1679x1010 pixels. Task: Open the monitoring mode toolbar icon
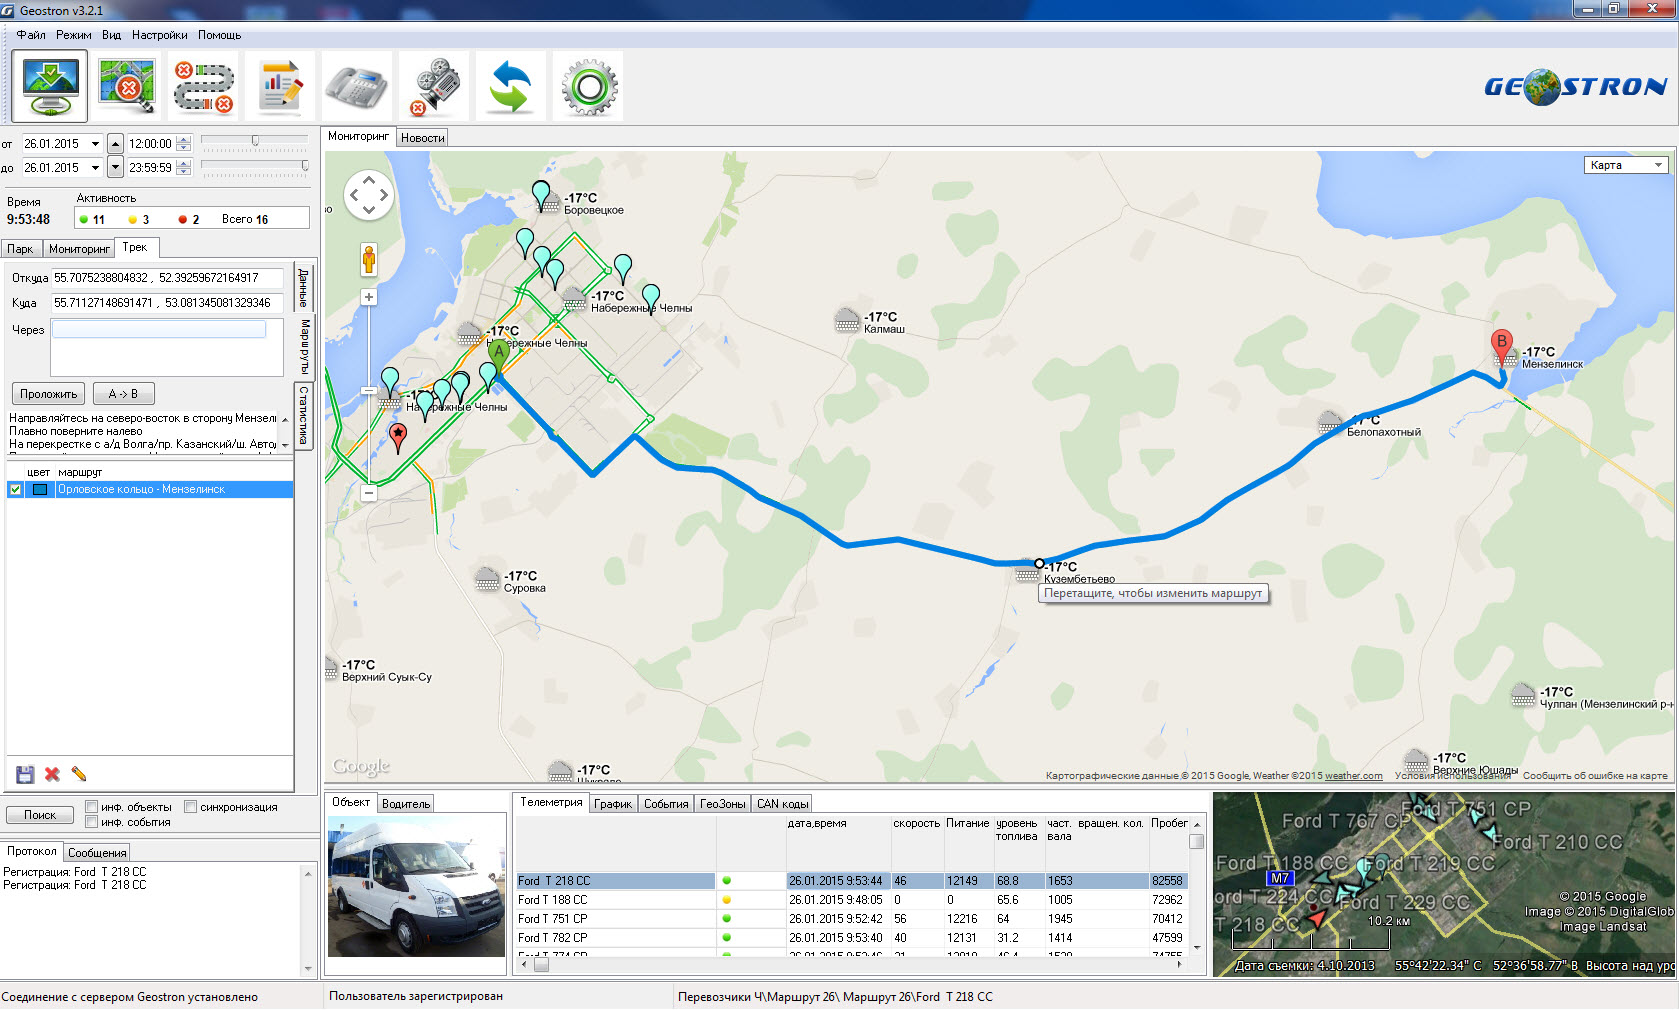tap(50, 86)
